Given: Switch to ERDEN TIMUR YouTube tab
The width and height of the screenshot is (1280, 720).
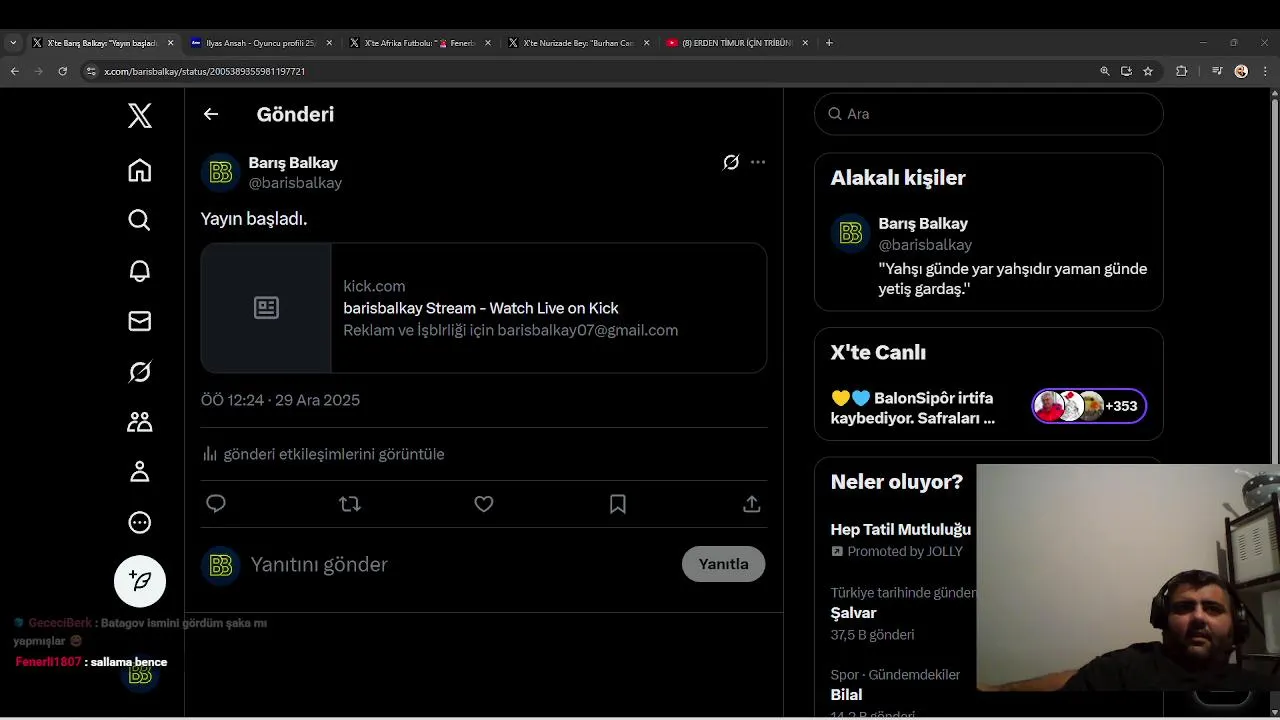Looking at the screenshot, I should [737, 43].
